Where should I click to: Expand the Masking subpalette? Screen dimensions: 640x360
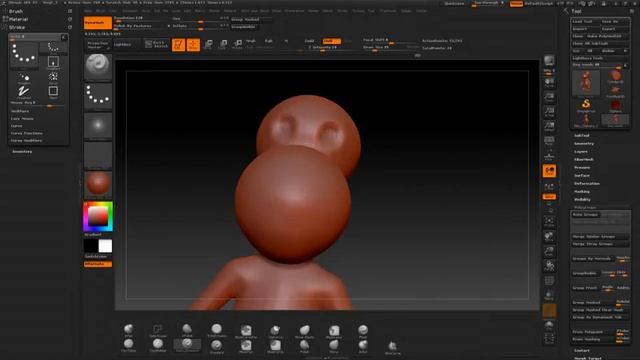click(x=582, y=191)
